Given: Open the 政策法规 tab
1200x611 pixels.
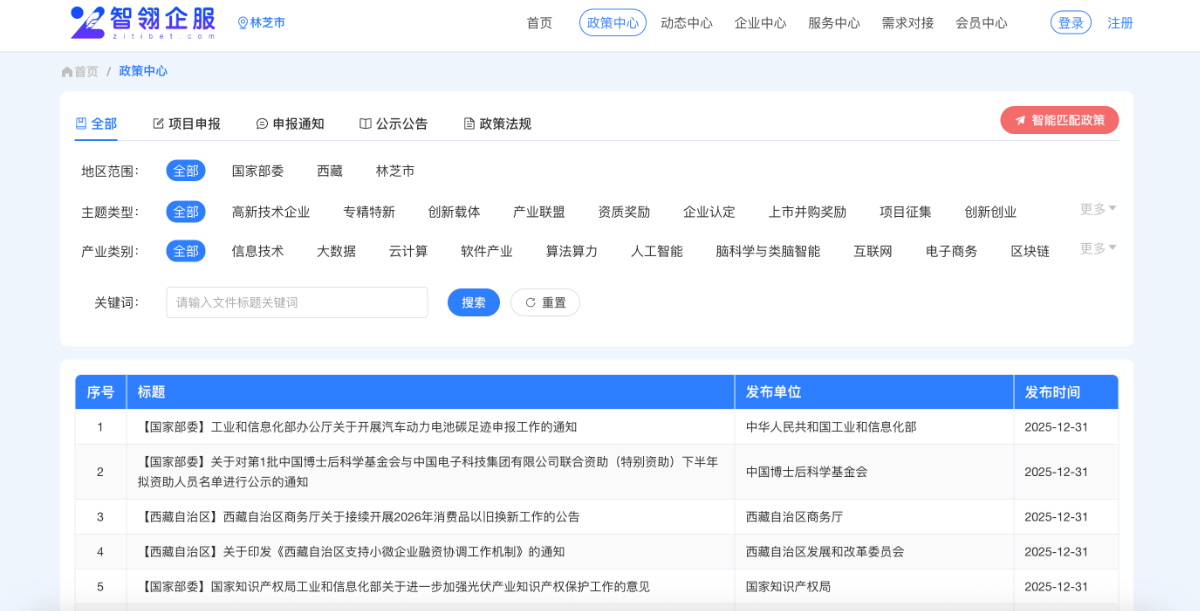Looking at the screenshot, I should [x=497, y=124].
